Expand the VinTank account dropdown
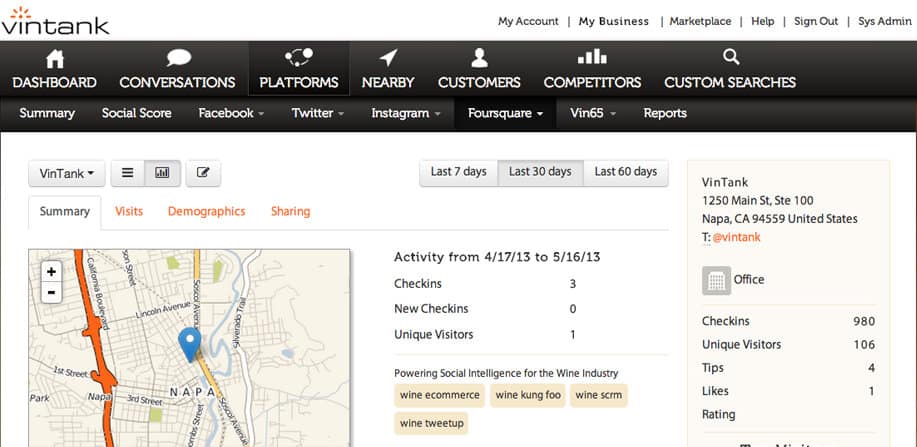This screenshot has width=917, height=447. coord(67,173)
